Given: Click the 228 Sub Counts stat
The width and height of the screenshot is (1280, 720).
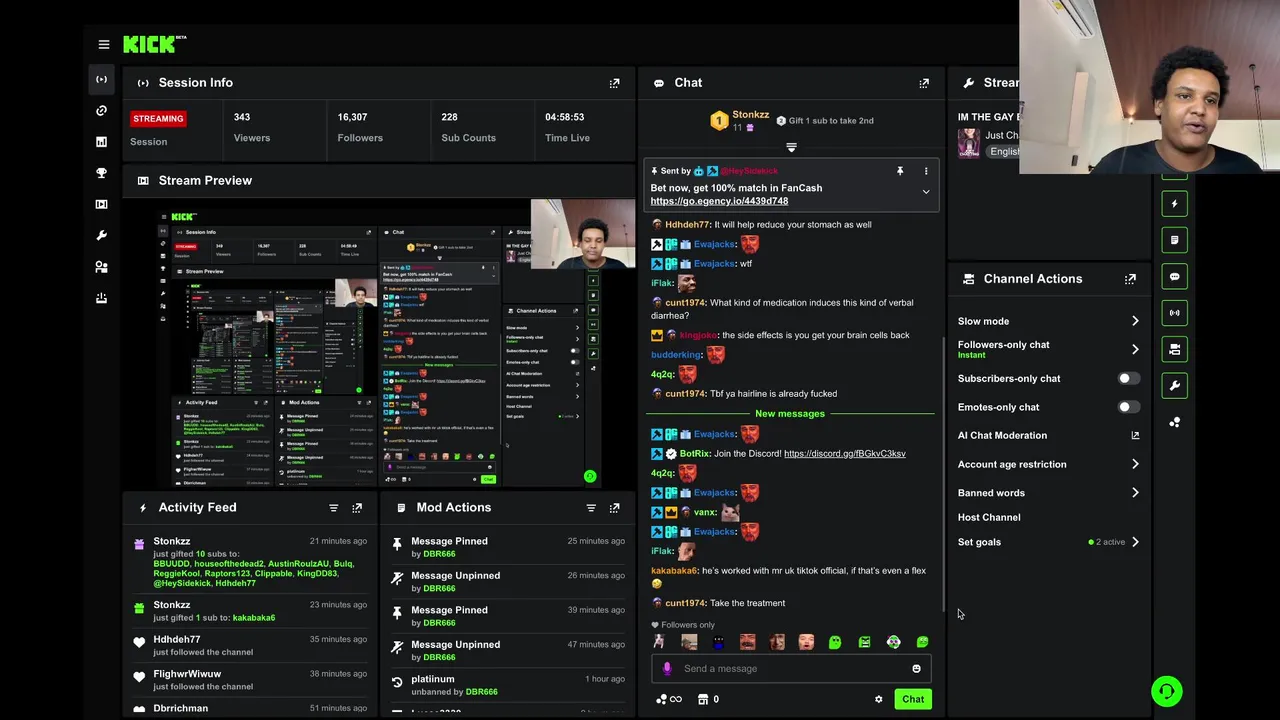Looking at the screenshot, I should (468, 127).
